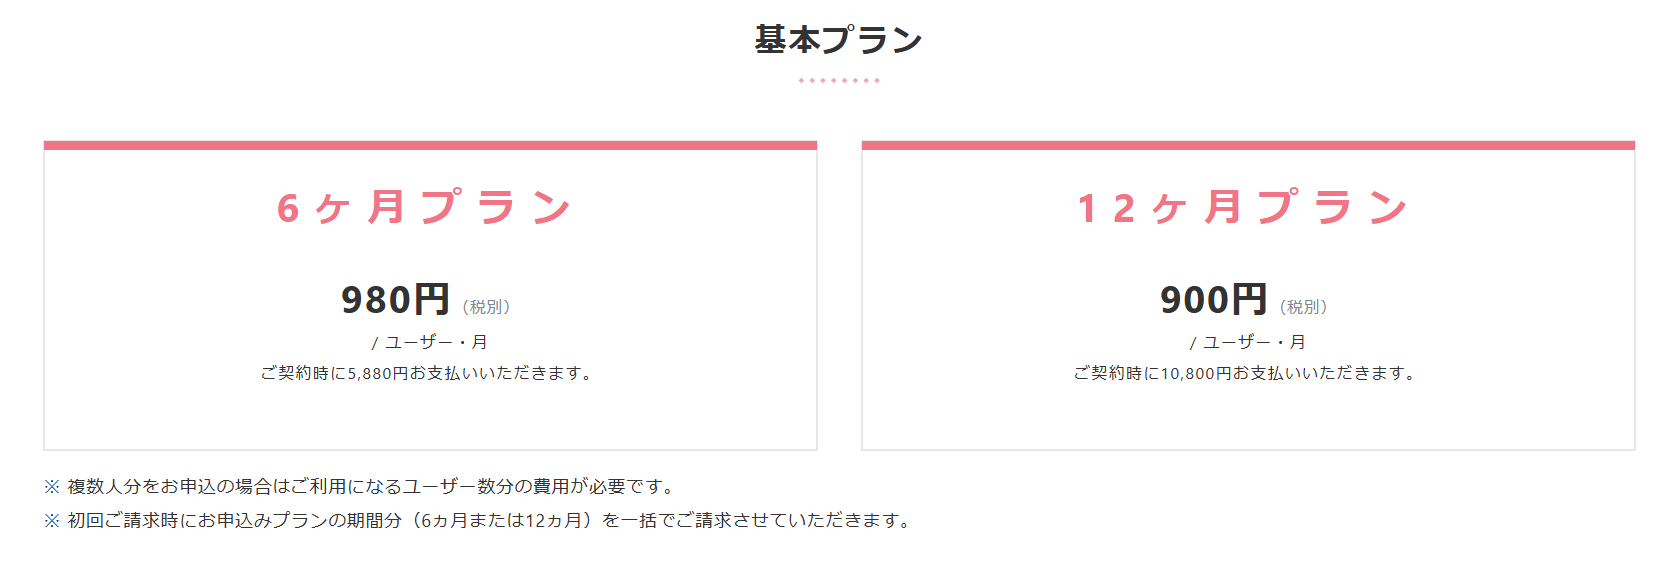
Task: Select the 12ヶ月プラン title
Action: point(1243,208)
